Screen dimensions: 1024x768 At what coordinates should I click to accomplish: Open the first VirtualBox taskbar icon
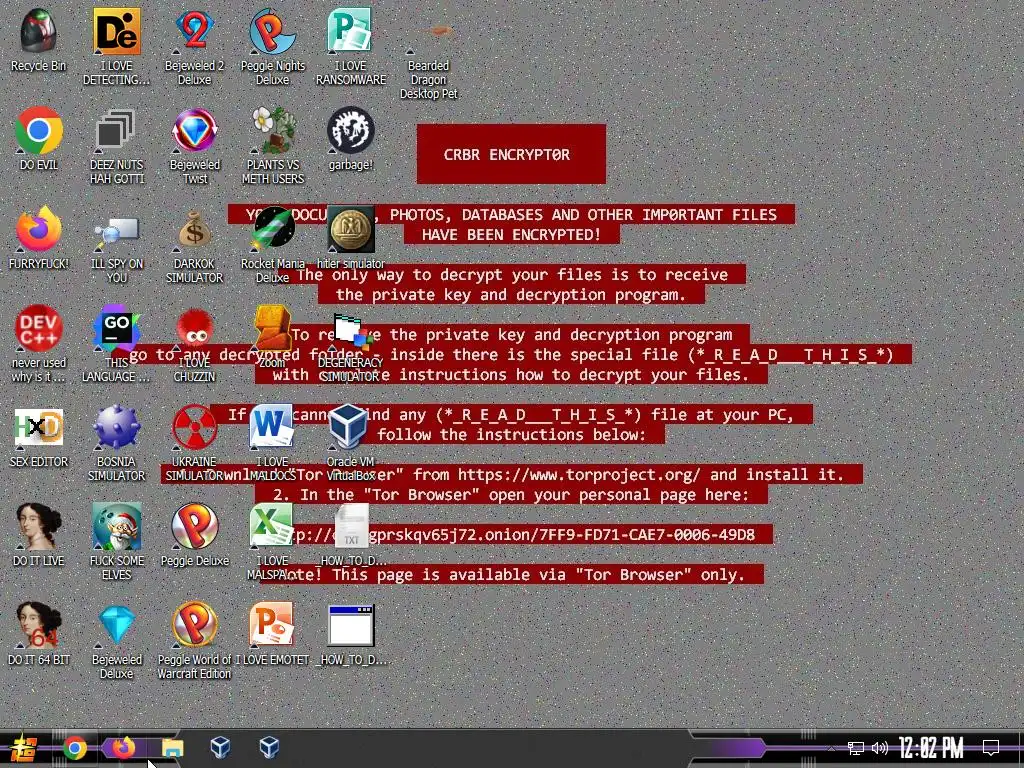[x=220, y=747]
